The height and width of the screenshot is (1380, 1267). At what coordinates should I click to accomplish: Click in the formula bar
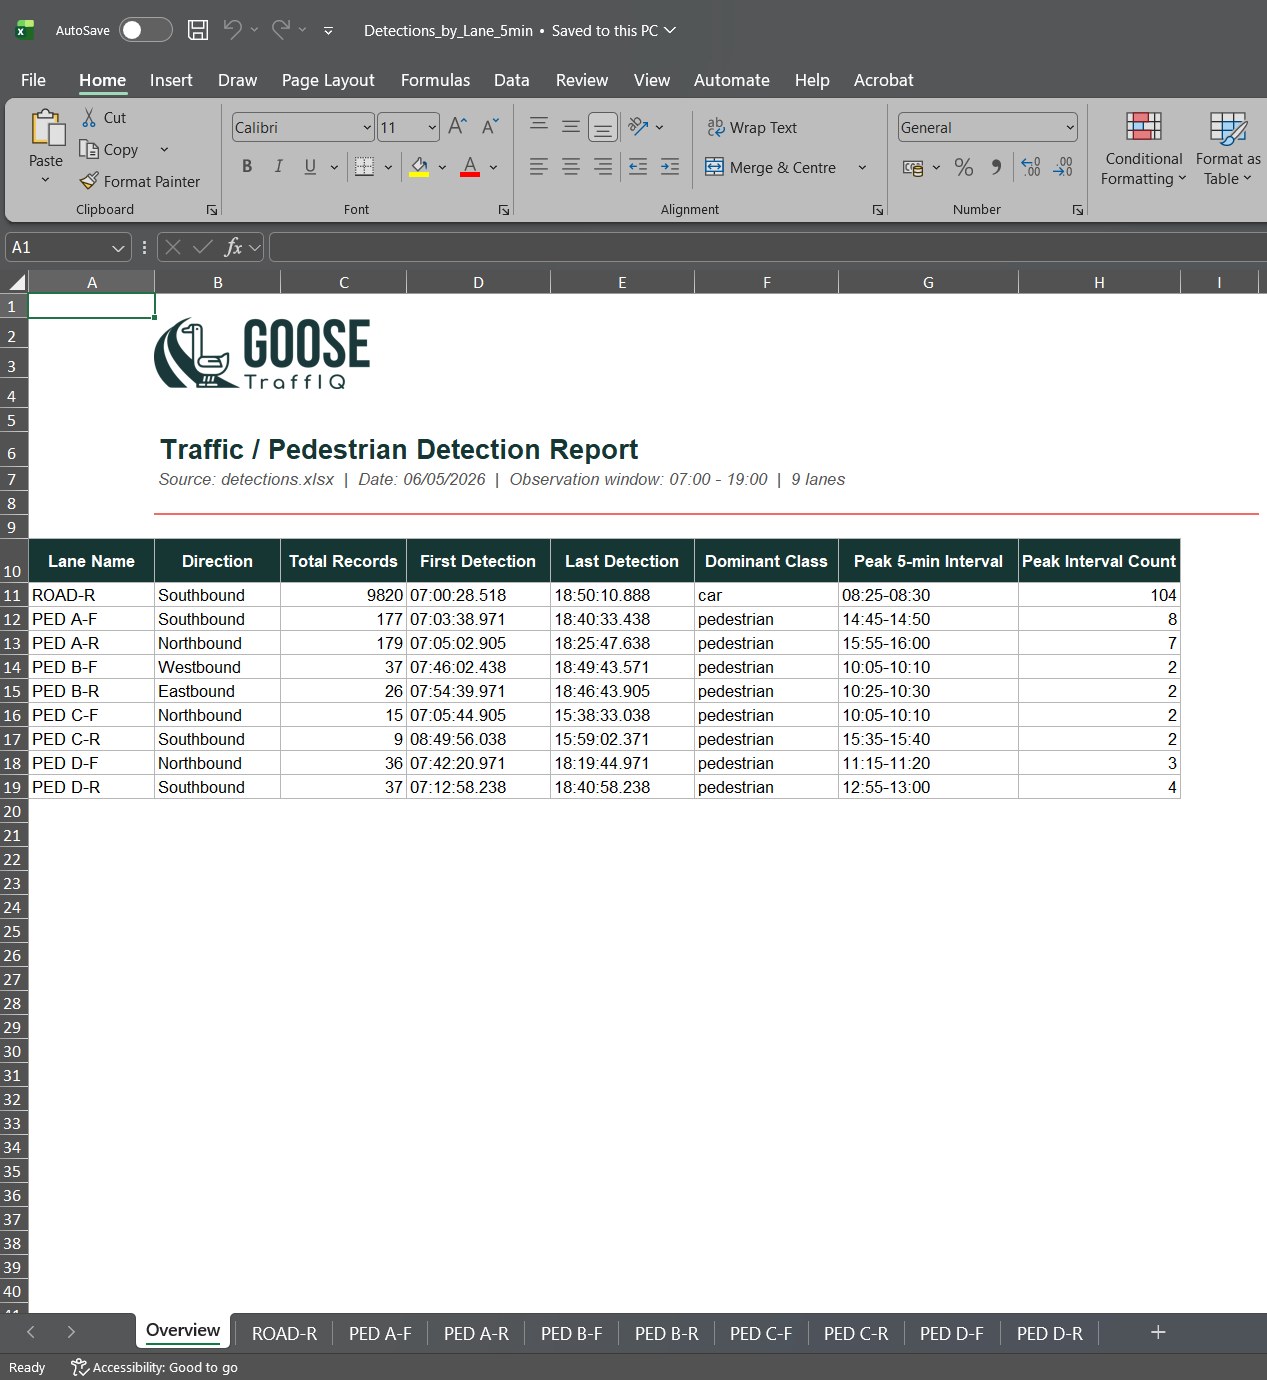tap(767, 247)
